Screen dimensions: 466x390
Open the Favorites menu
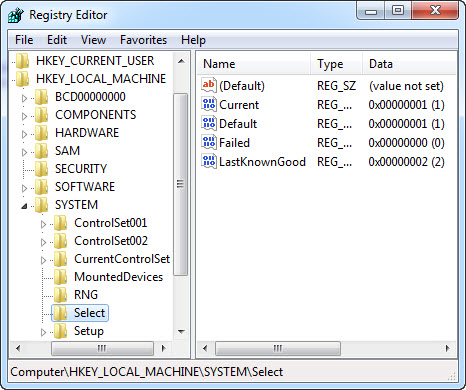click(x=143, y=40)
